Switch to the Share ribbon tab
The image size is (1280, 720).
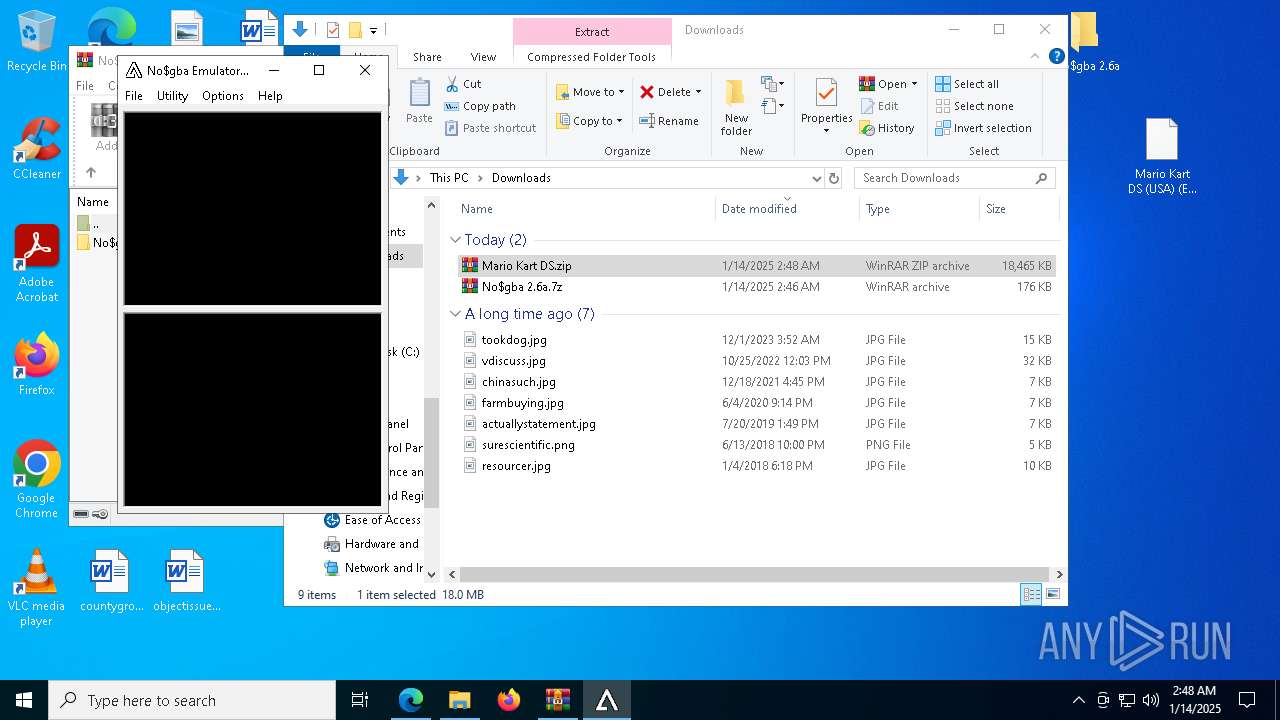(427, 57)
